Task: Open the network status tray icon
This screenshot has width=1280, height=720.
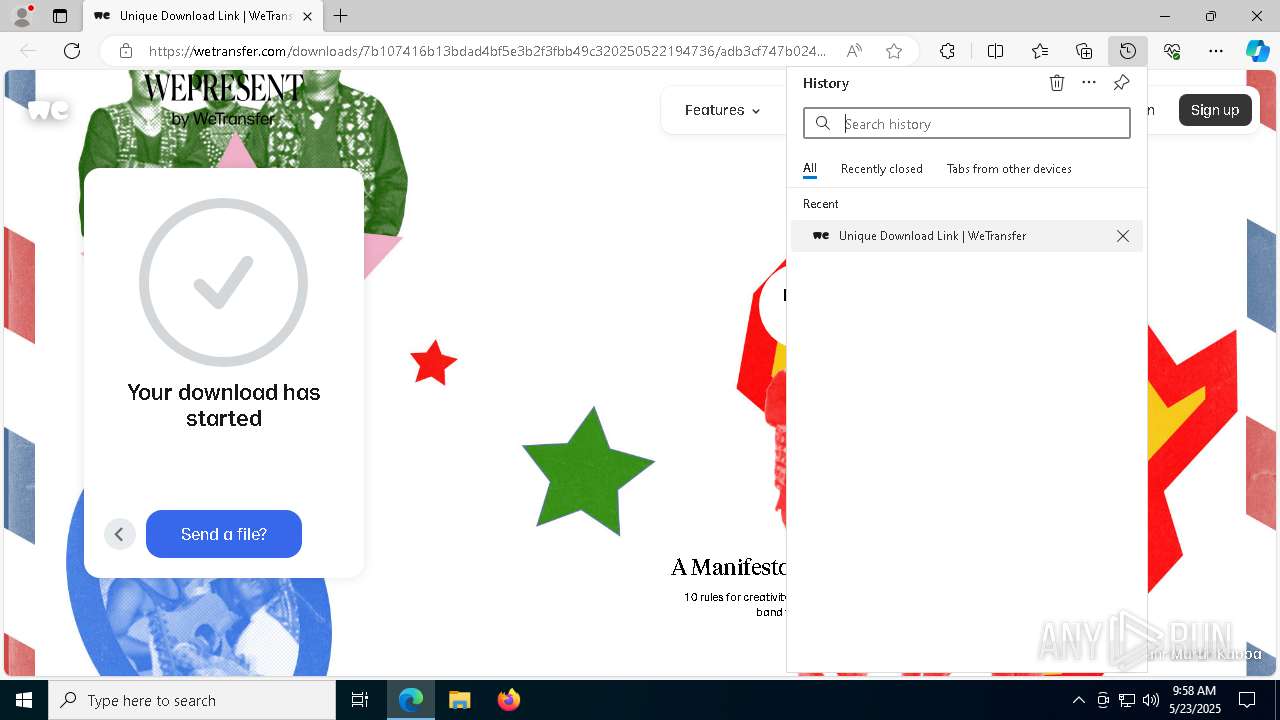Action: pos(1127,700)
